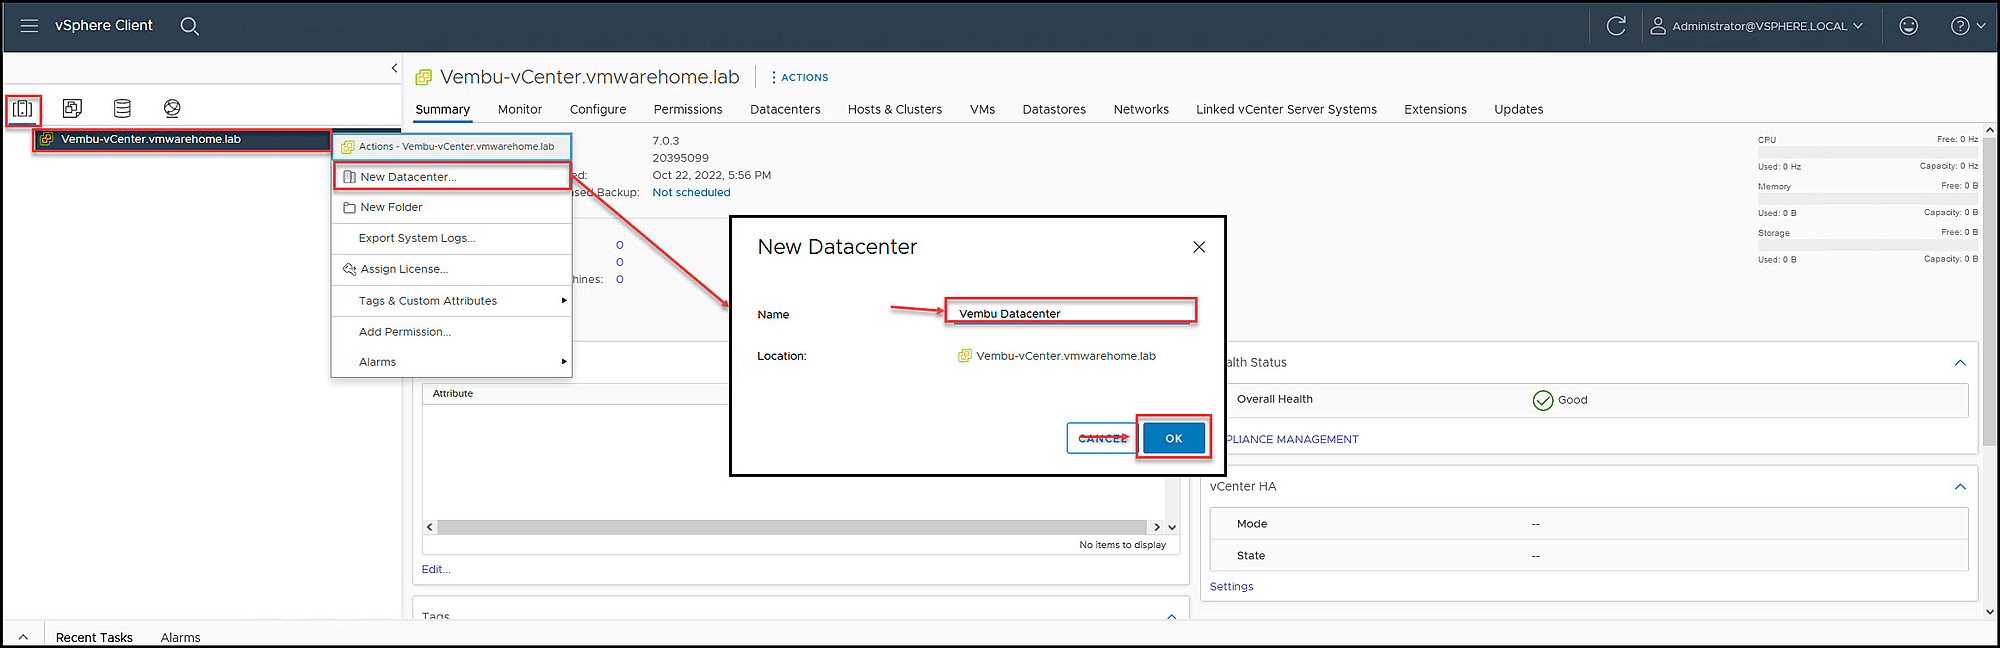Switch to the Hosts & Clusters tab
2000x648 pixels.
pos(895,110)
